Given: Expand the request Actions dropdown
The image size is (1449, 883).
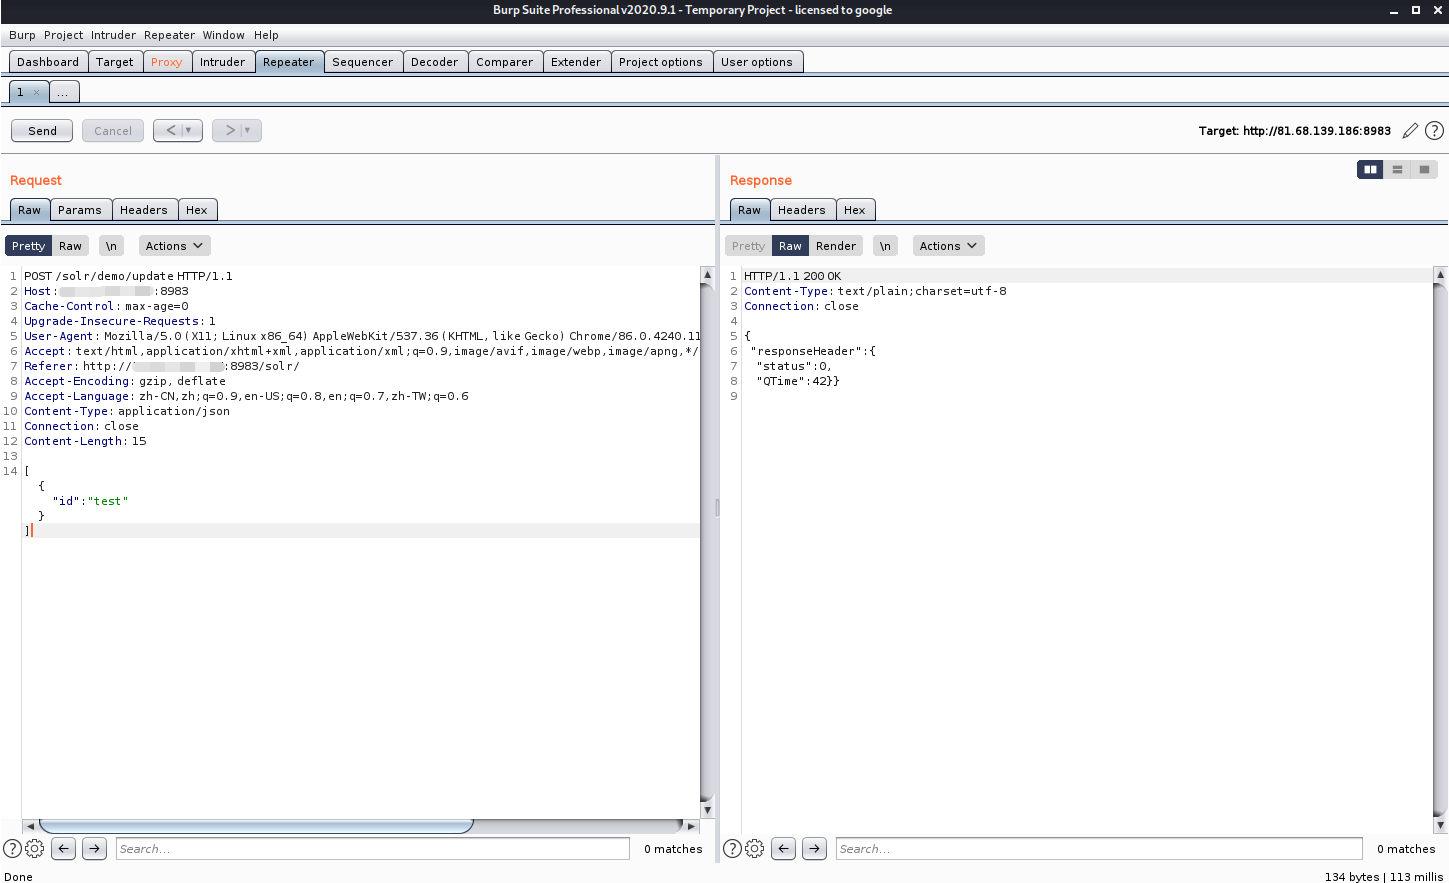Looking at the screenshot, I should pyautogui.click(x=174, y=246).
